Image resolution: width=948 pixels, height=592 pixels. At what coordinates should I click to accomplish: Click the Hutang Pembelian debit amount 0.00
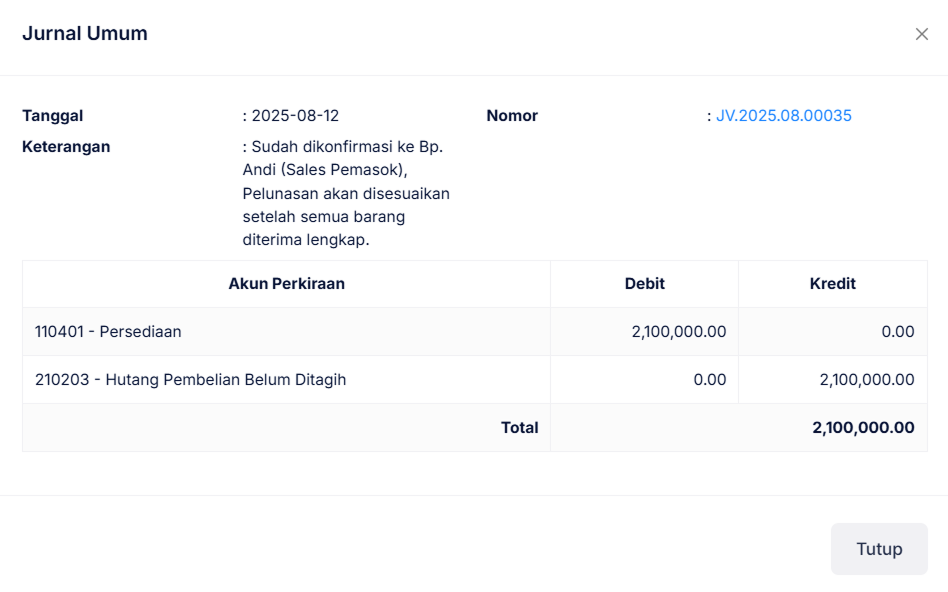pyautogui.click(x=709, y=380)
